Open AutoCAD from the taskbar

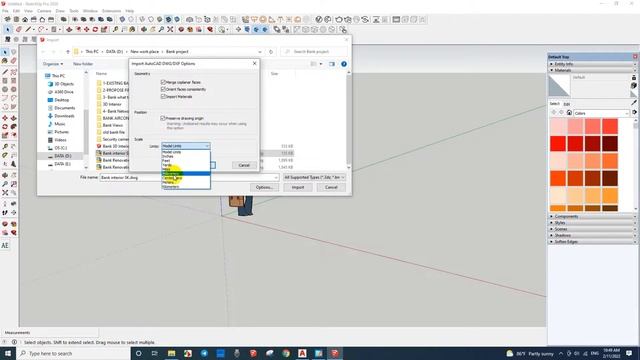click(302, 353)
